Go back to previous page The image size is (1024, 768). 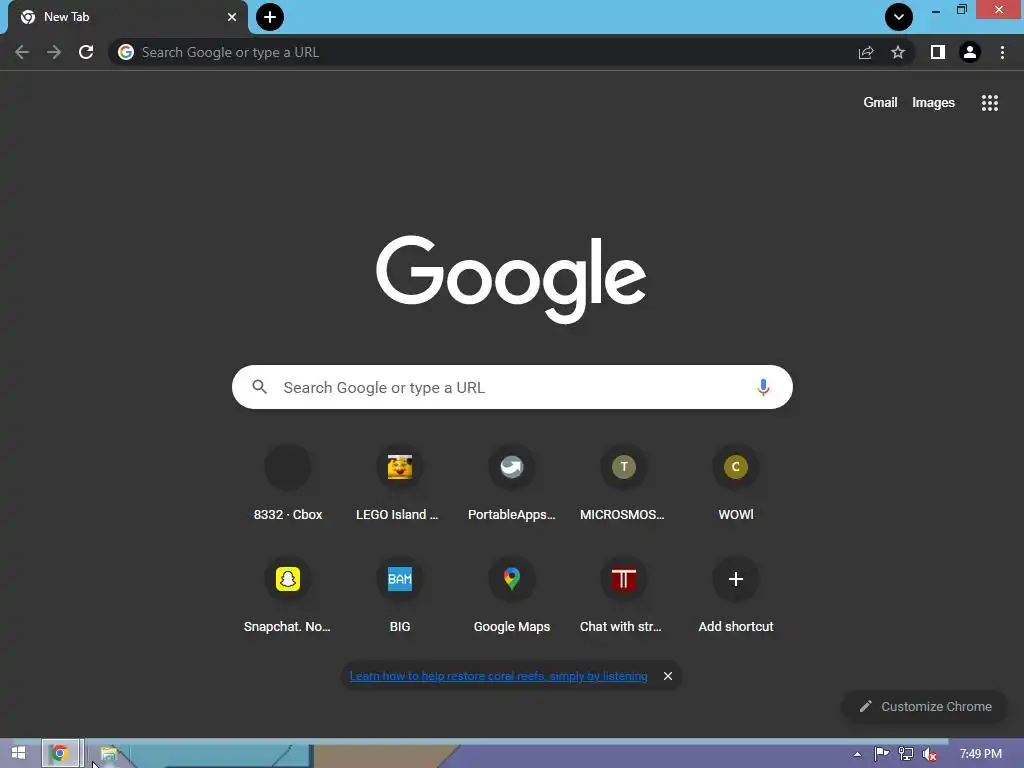[22, 52]
